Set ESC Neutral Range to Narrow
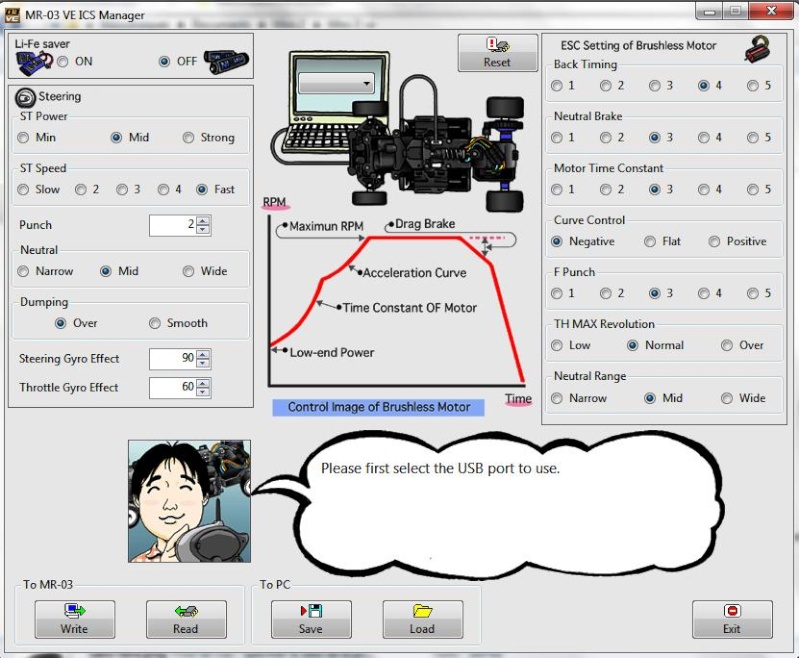Image resolution: width=799 pixels, height=658 pixels. [x=557, y=398]
